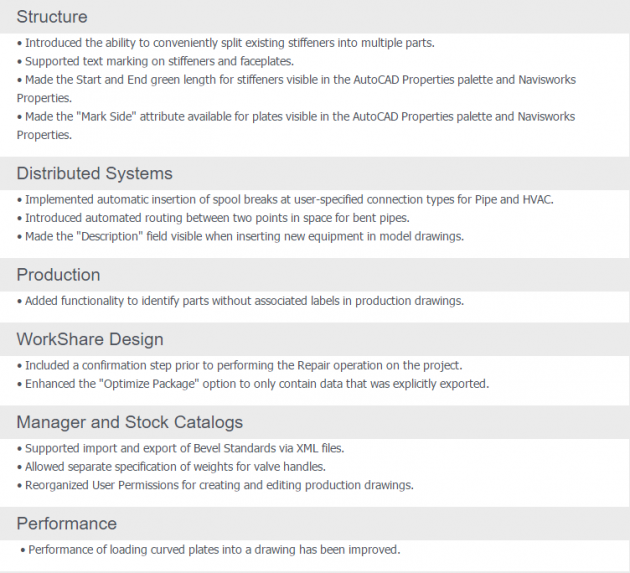
Task: Click the "Description" field visibility bullet
Action: coord(240,236)
